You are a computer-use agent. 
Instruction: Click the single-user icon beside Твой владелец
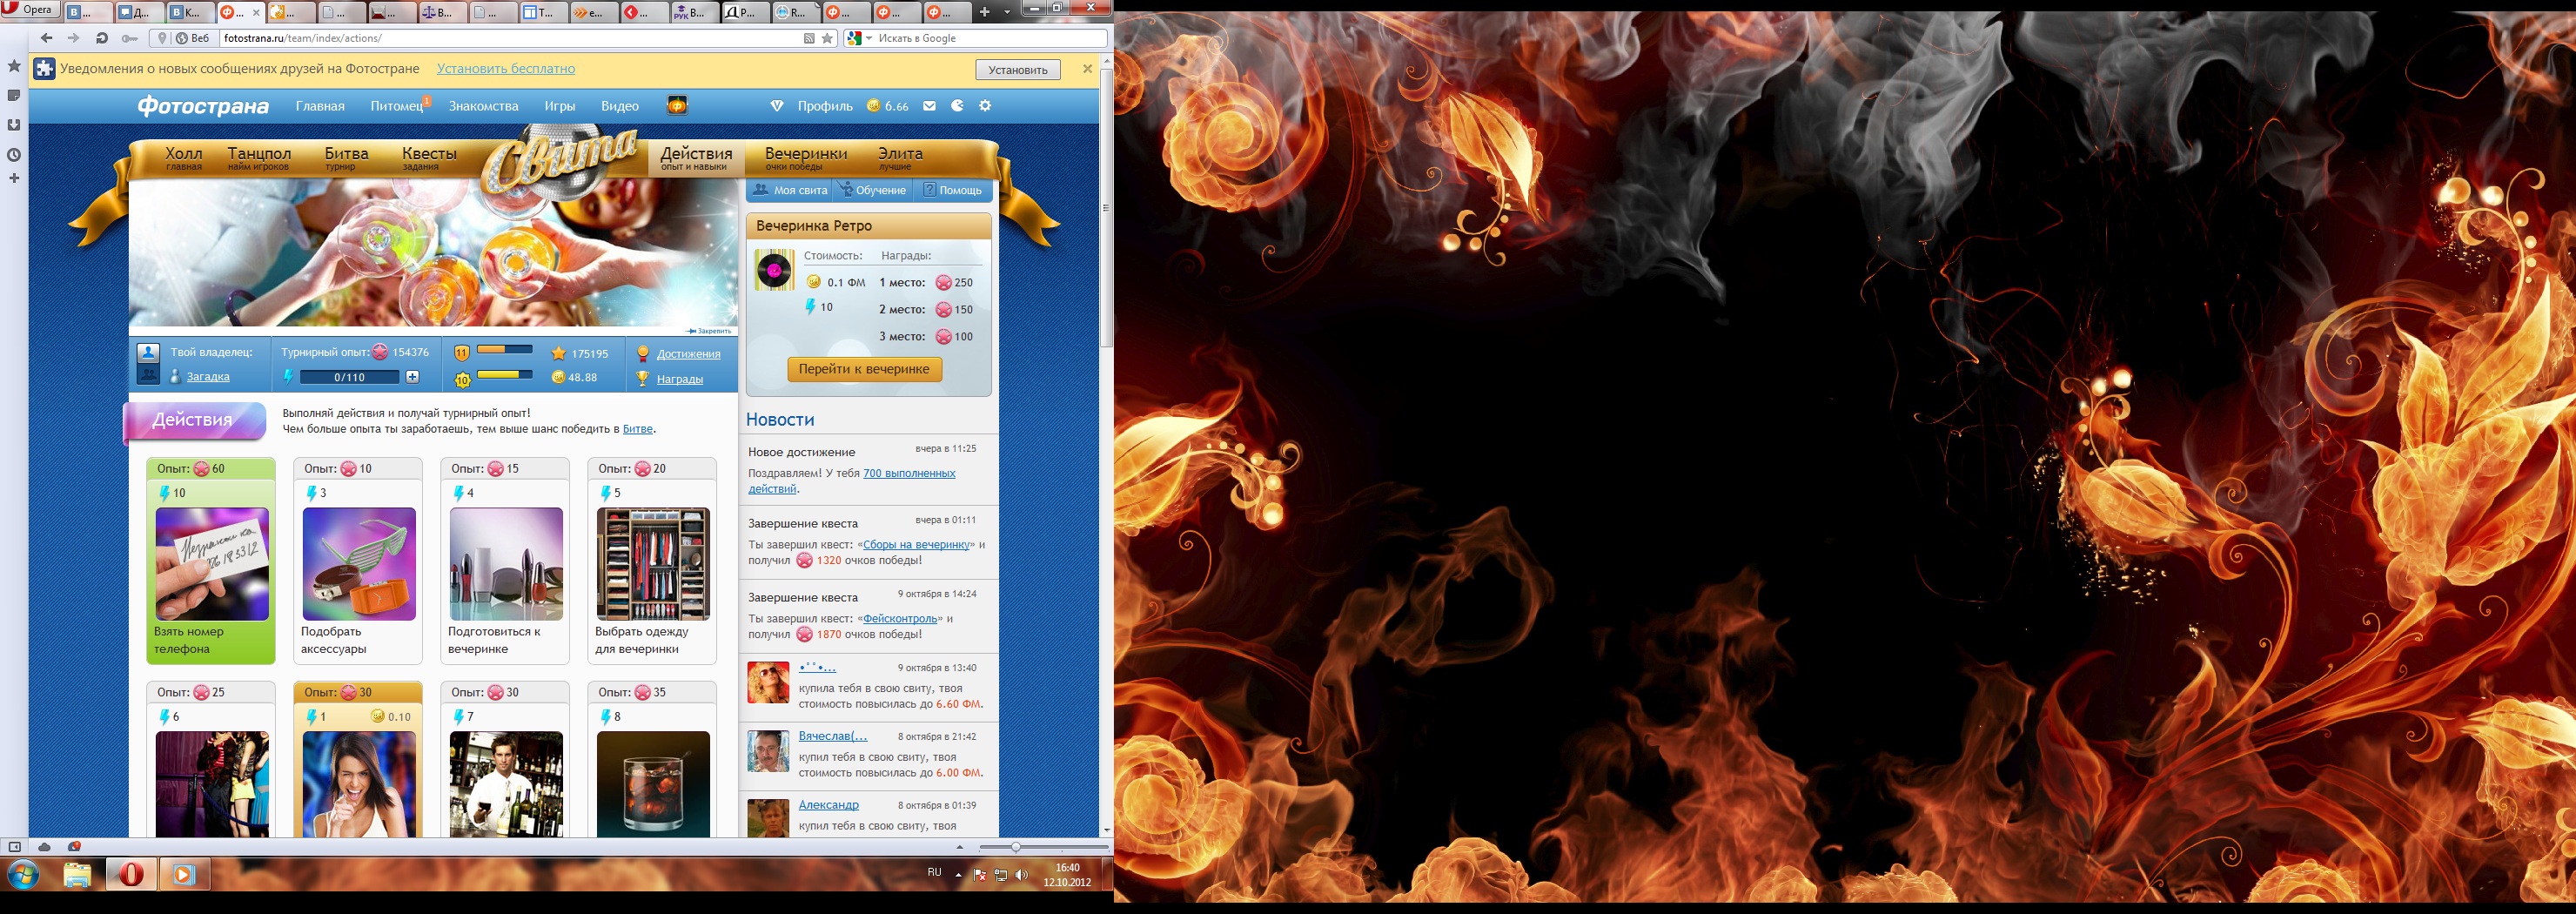(148, 352)
